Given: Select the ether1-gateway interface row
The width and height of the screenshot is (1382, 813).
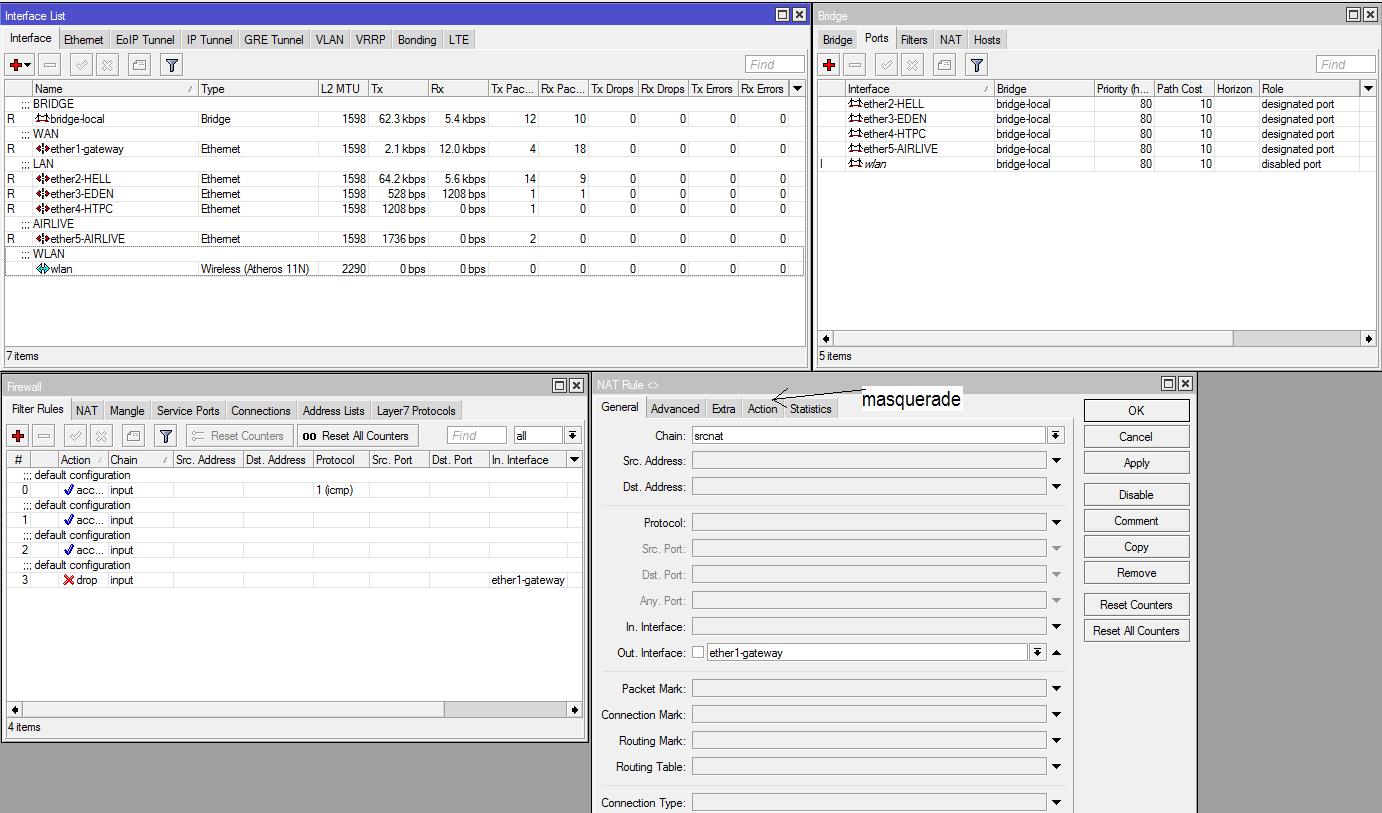Looking at the screenshot, I should coord(404,149).
